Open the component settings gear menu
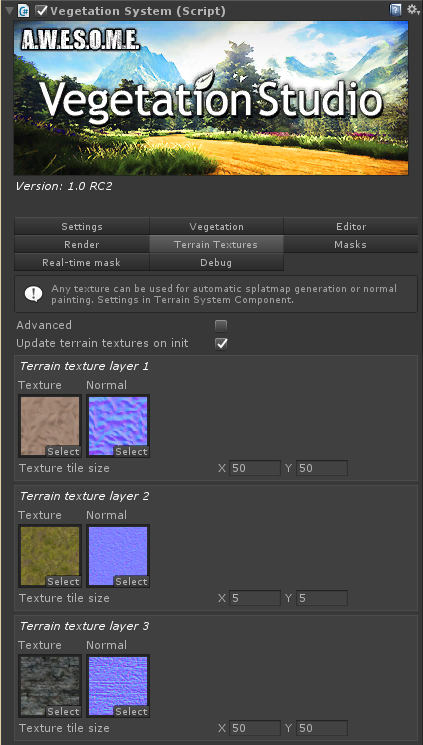 [412, 10]
